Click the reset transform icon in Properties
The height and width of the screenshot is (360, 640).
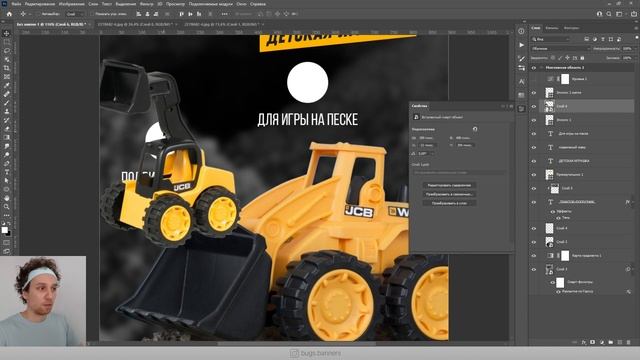tap(475, 129)
